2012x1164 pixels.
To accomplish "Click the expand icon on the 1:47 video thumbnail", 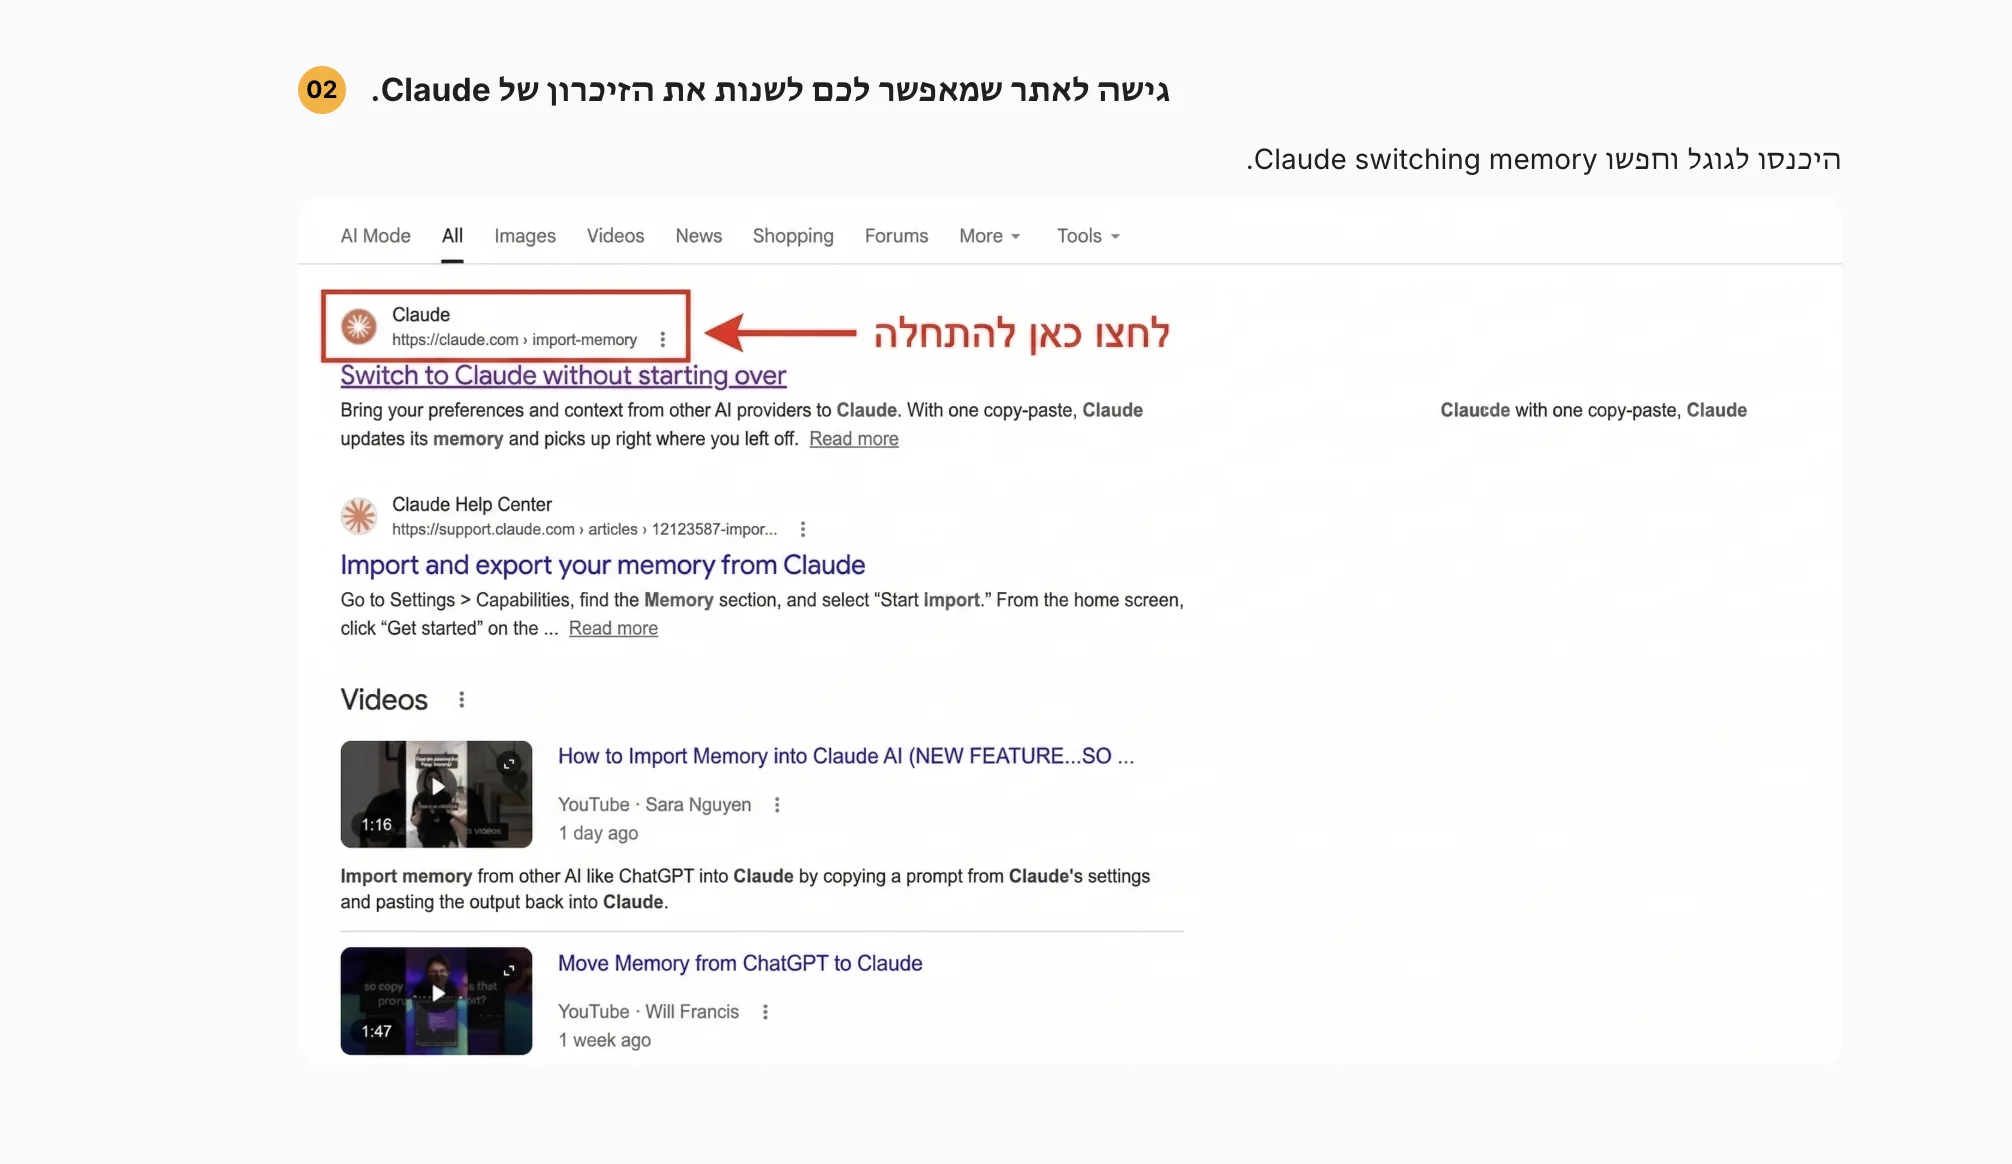I will (x=509, y=970).
